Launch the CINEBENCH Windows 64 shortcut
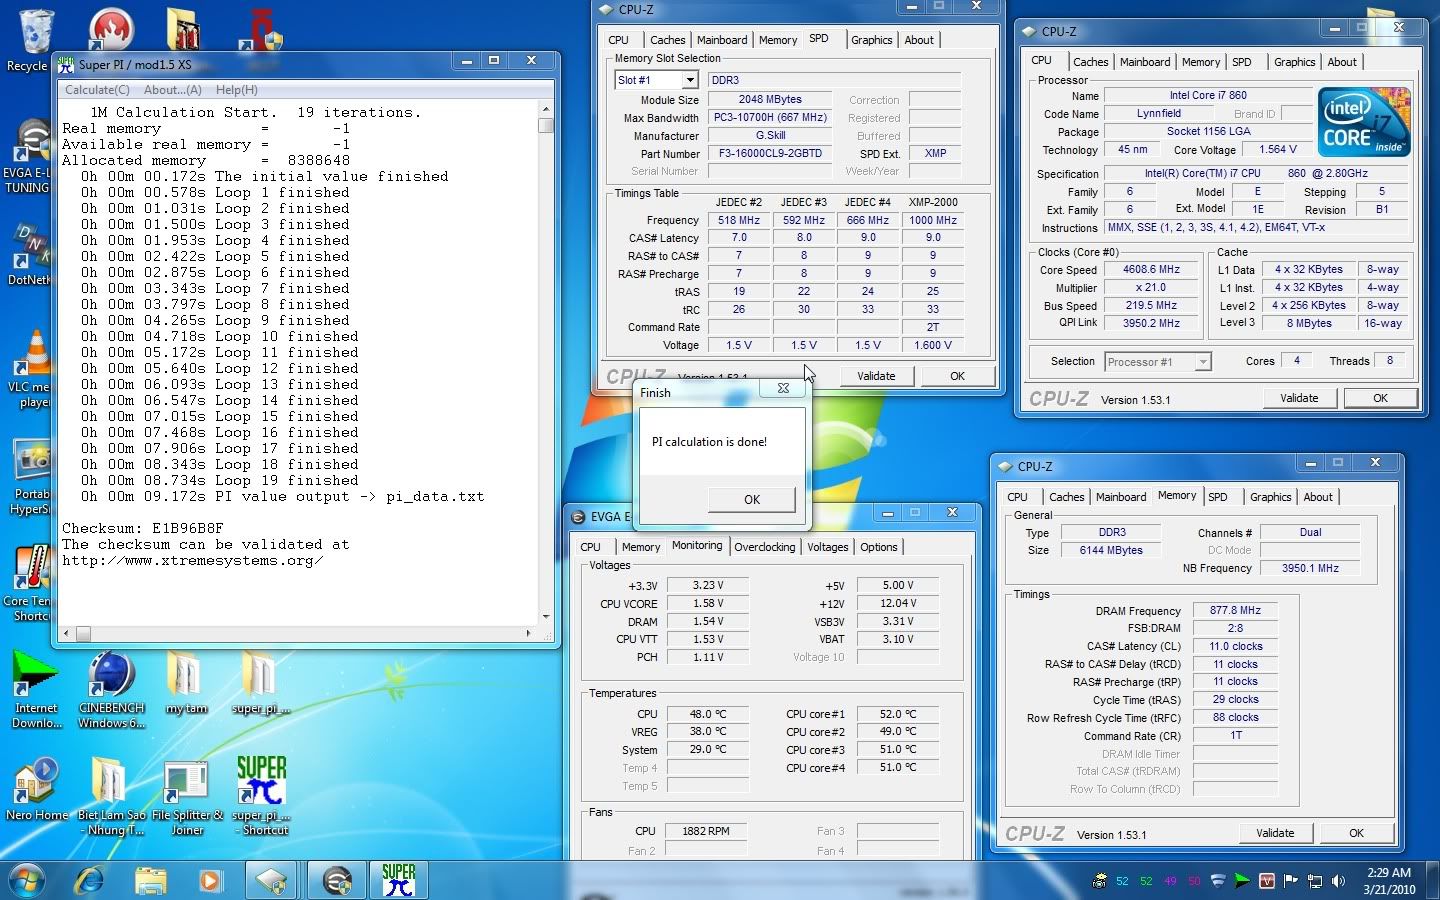 (111, 690)
